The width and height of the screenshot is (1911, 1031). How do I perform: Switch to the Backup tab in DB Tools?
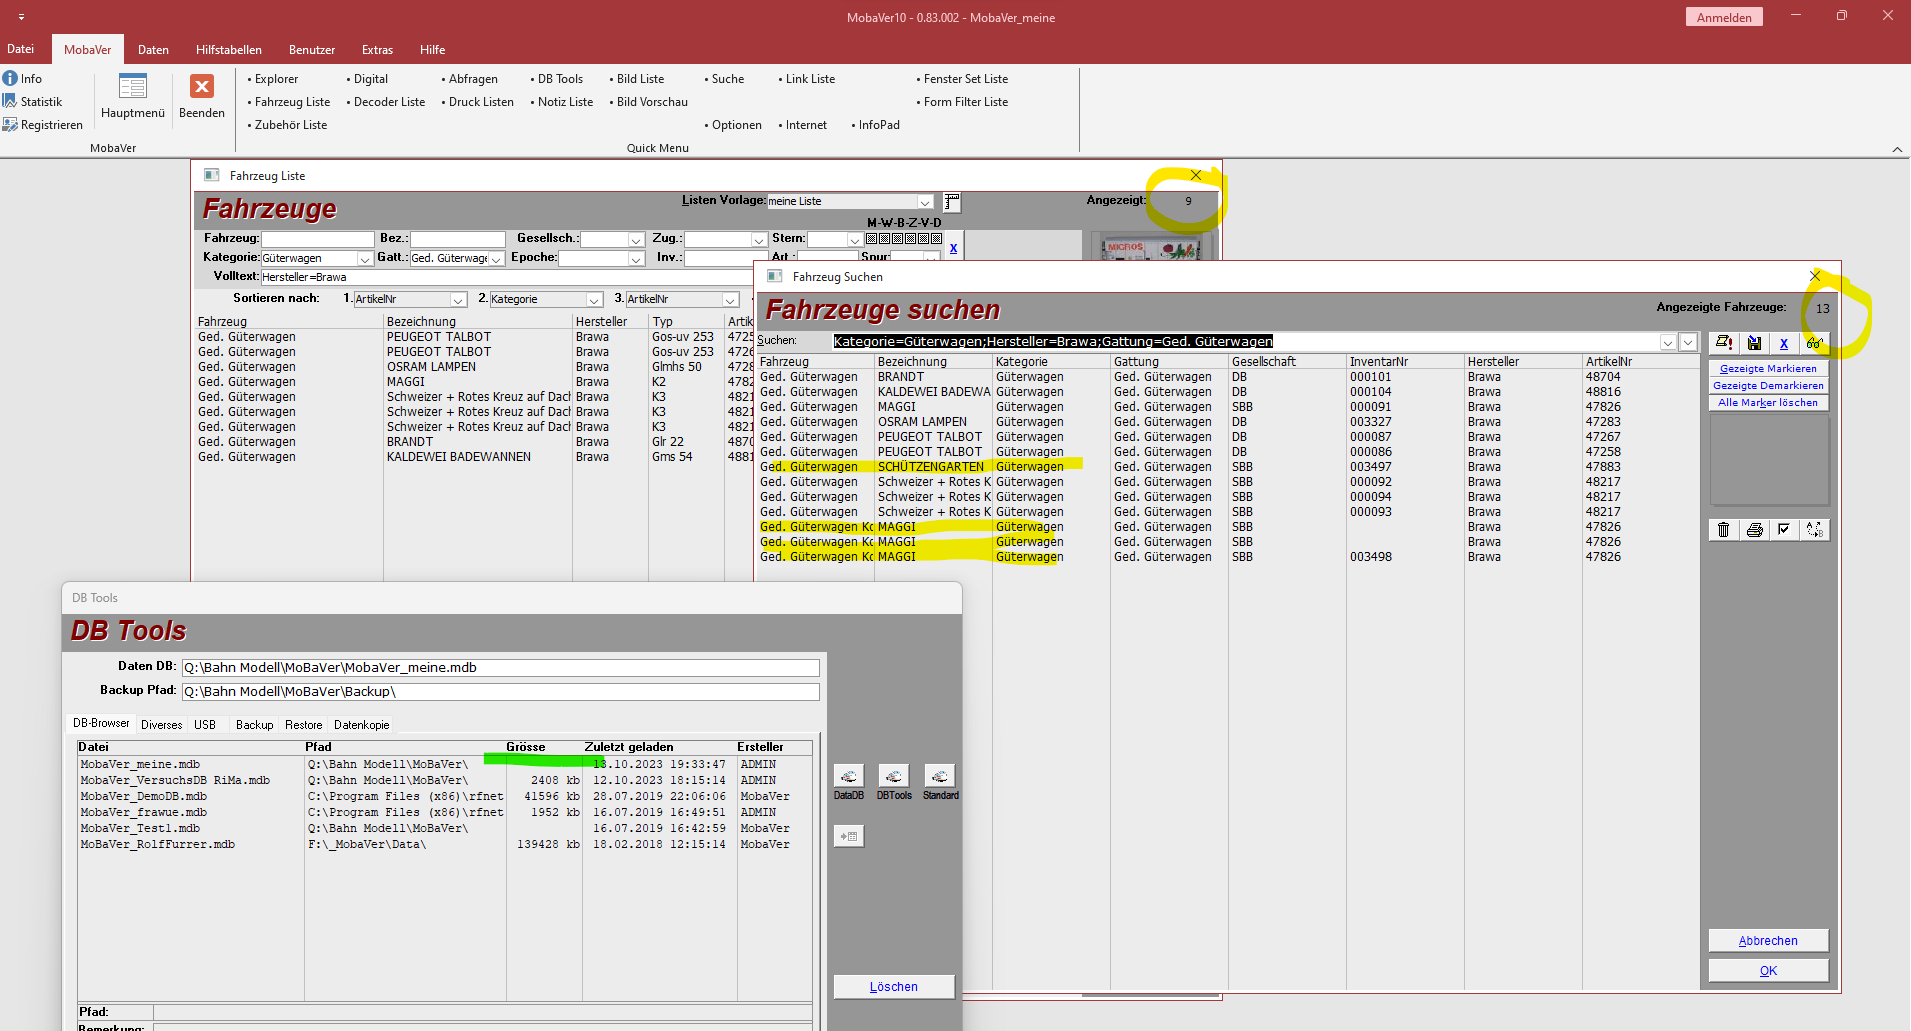254,725
